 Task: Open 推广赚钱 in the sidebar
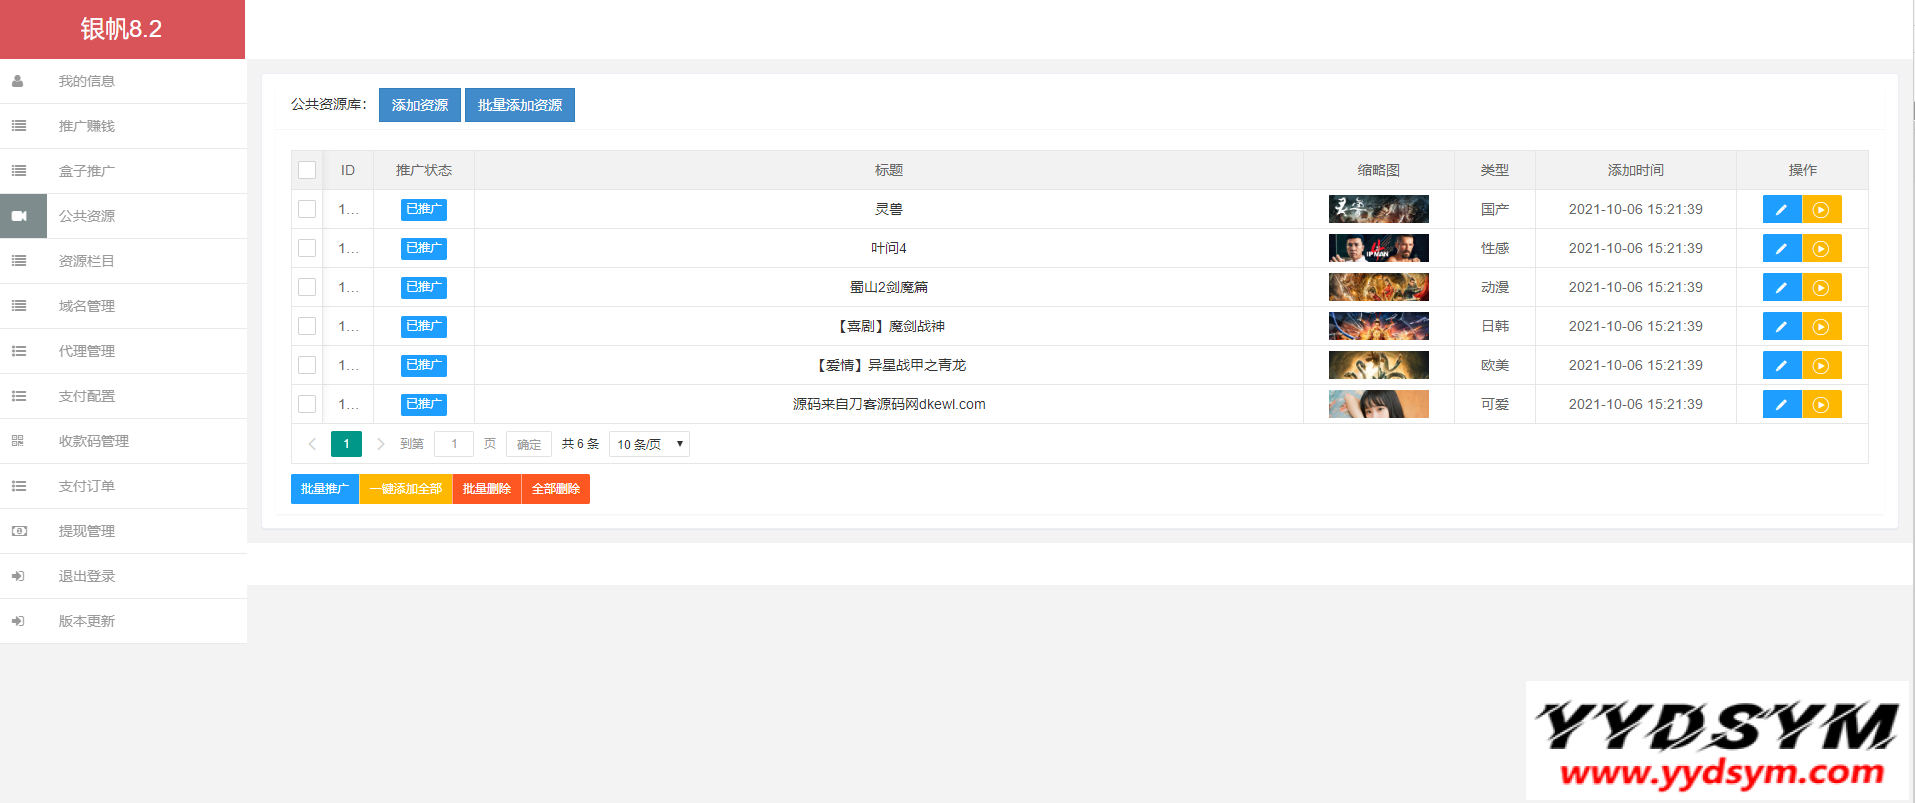(123, 126)
